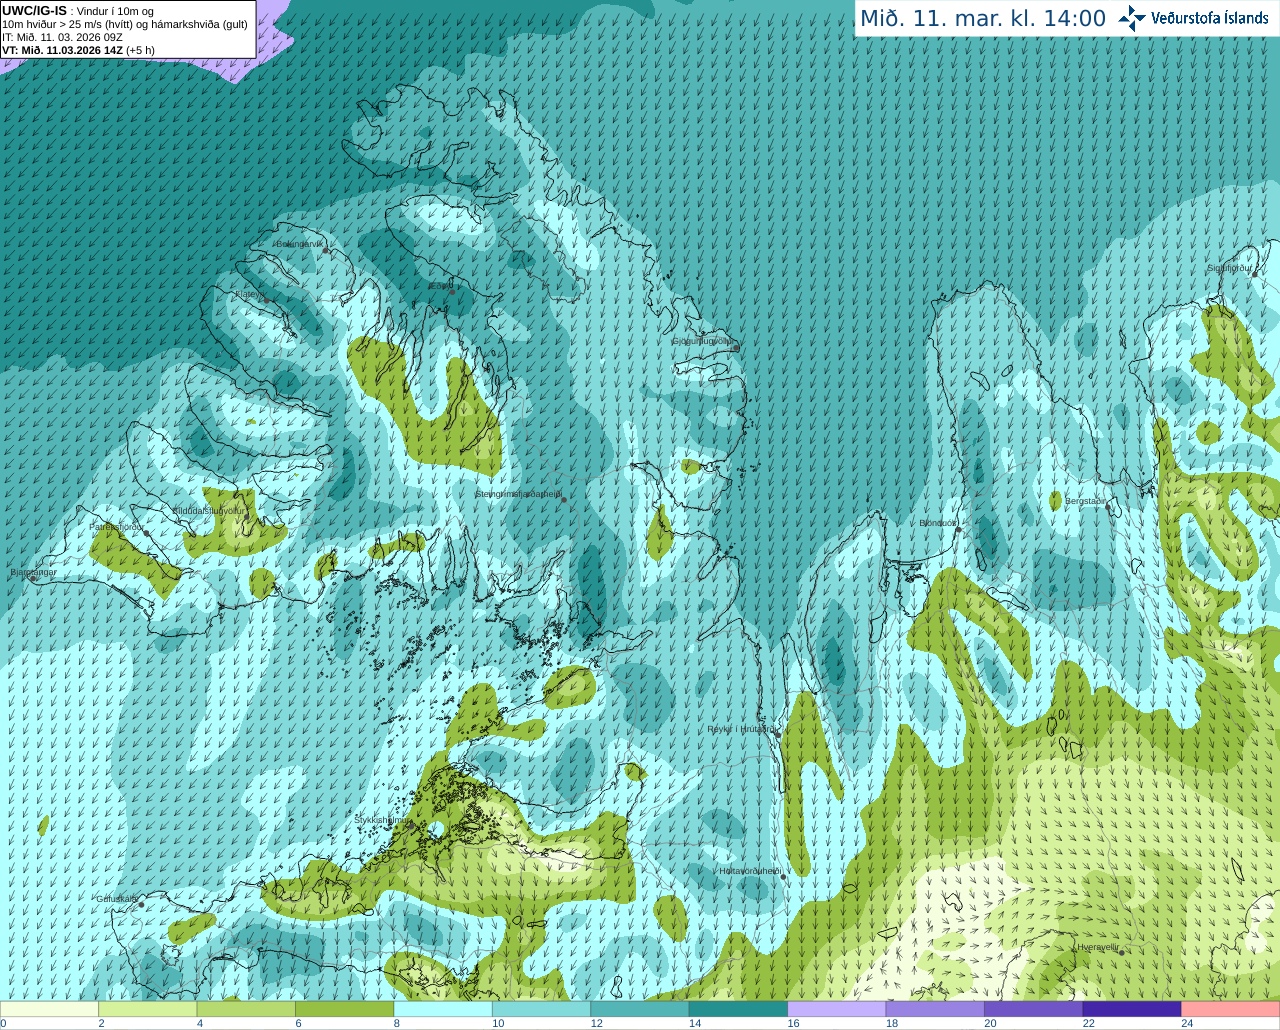The image size is (1280, 1030).
Task: Click the 'UWC/IG-IS' model title text
Action: click(x=34, y=10)
